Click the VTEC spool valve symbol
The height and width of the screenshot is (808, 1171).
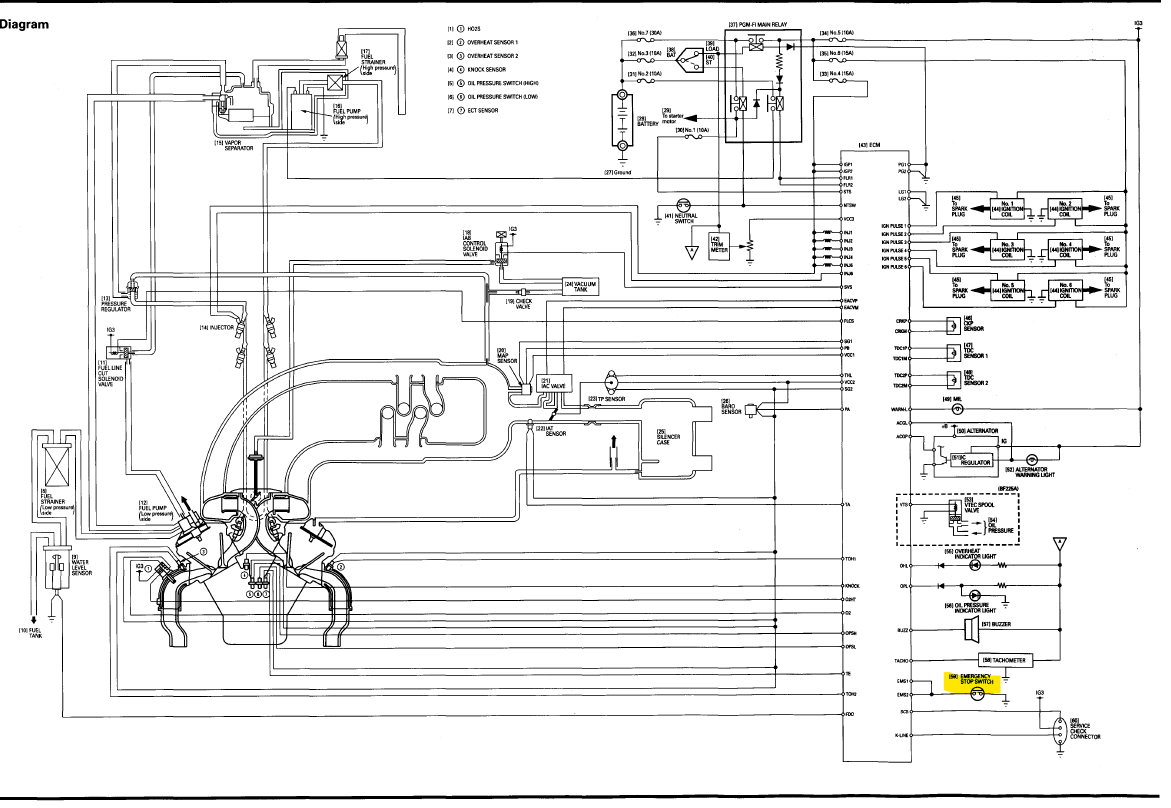click(x=954, y=512)
